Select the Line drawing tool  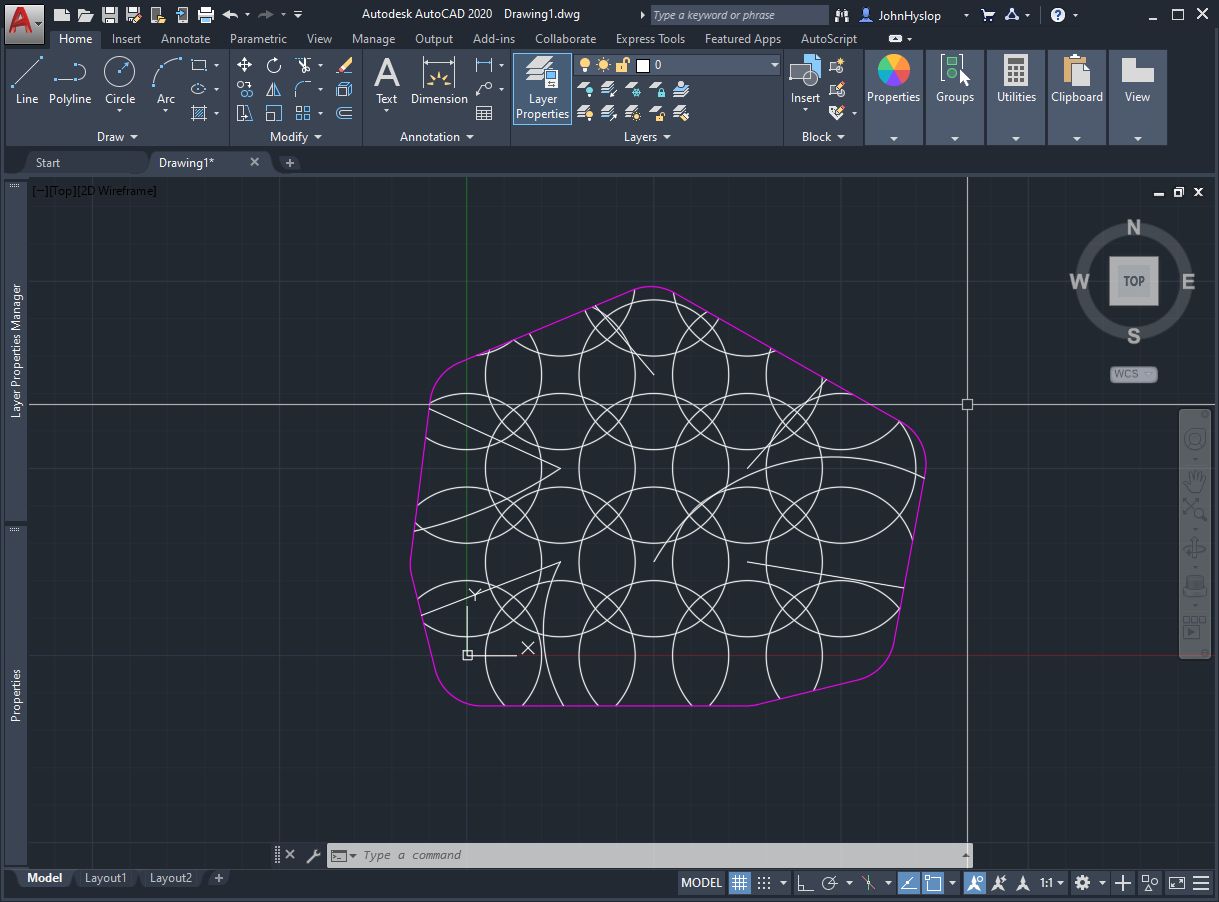coord(27,80)
